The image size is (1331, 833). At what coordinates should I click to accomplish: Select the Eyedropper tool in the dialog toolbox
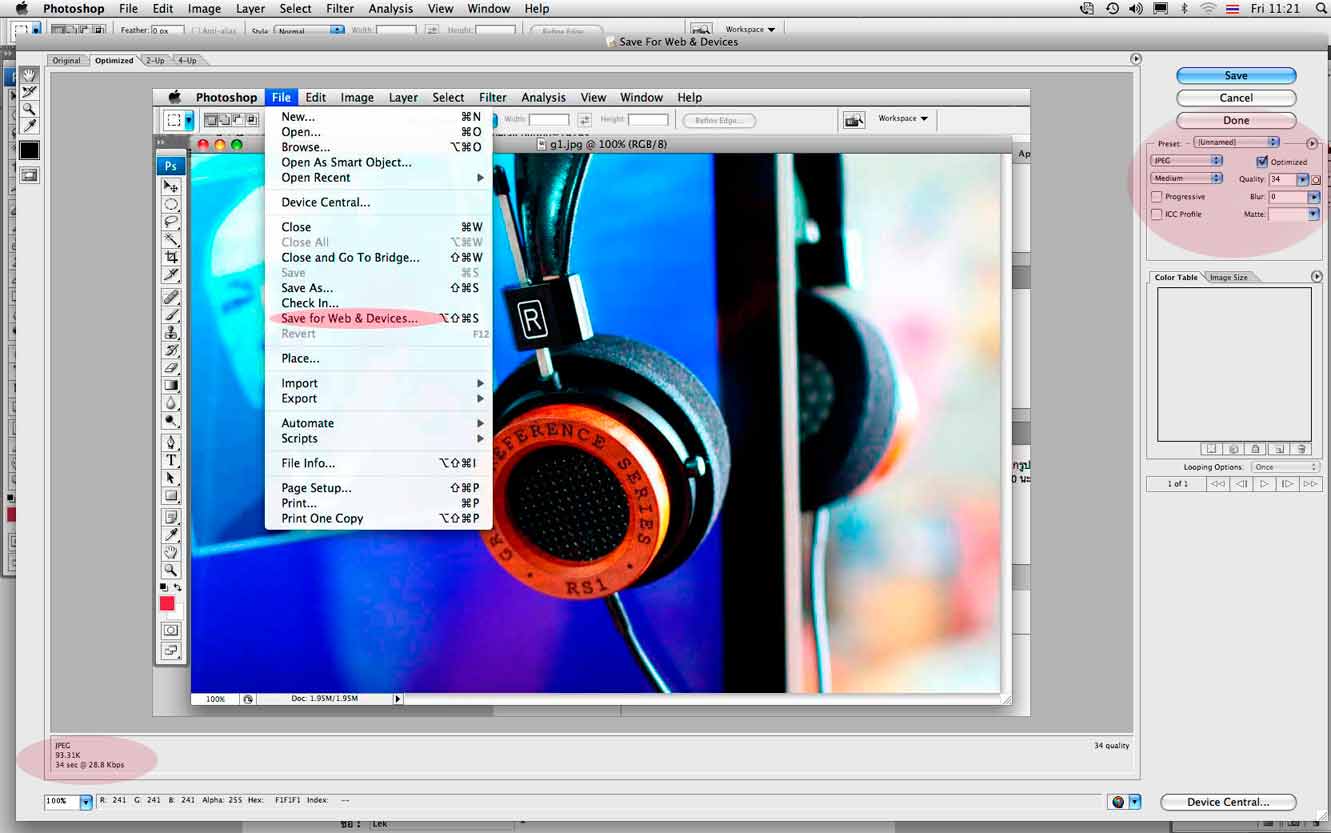(x=30, y=126)
